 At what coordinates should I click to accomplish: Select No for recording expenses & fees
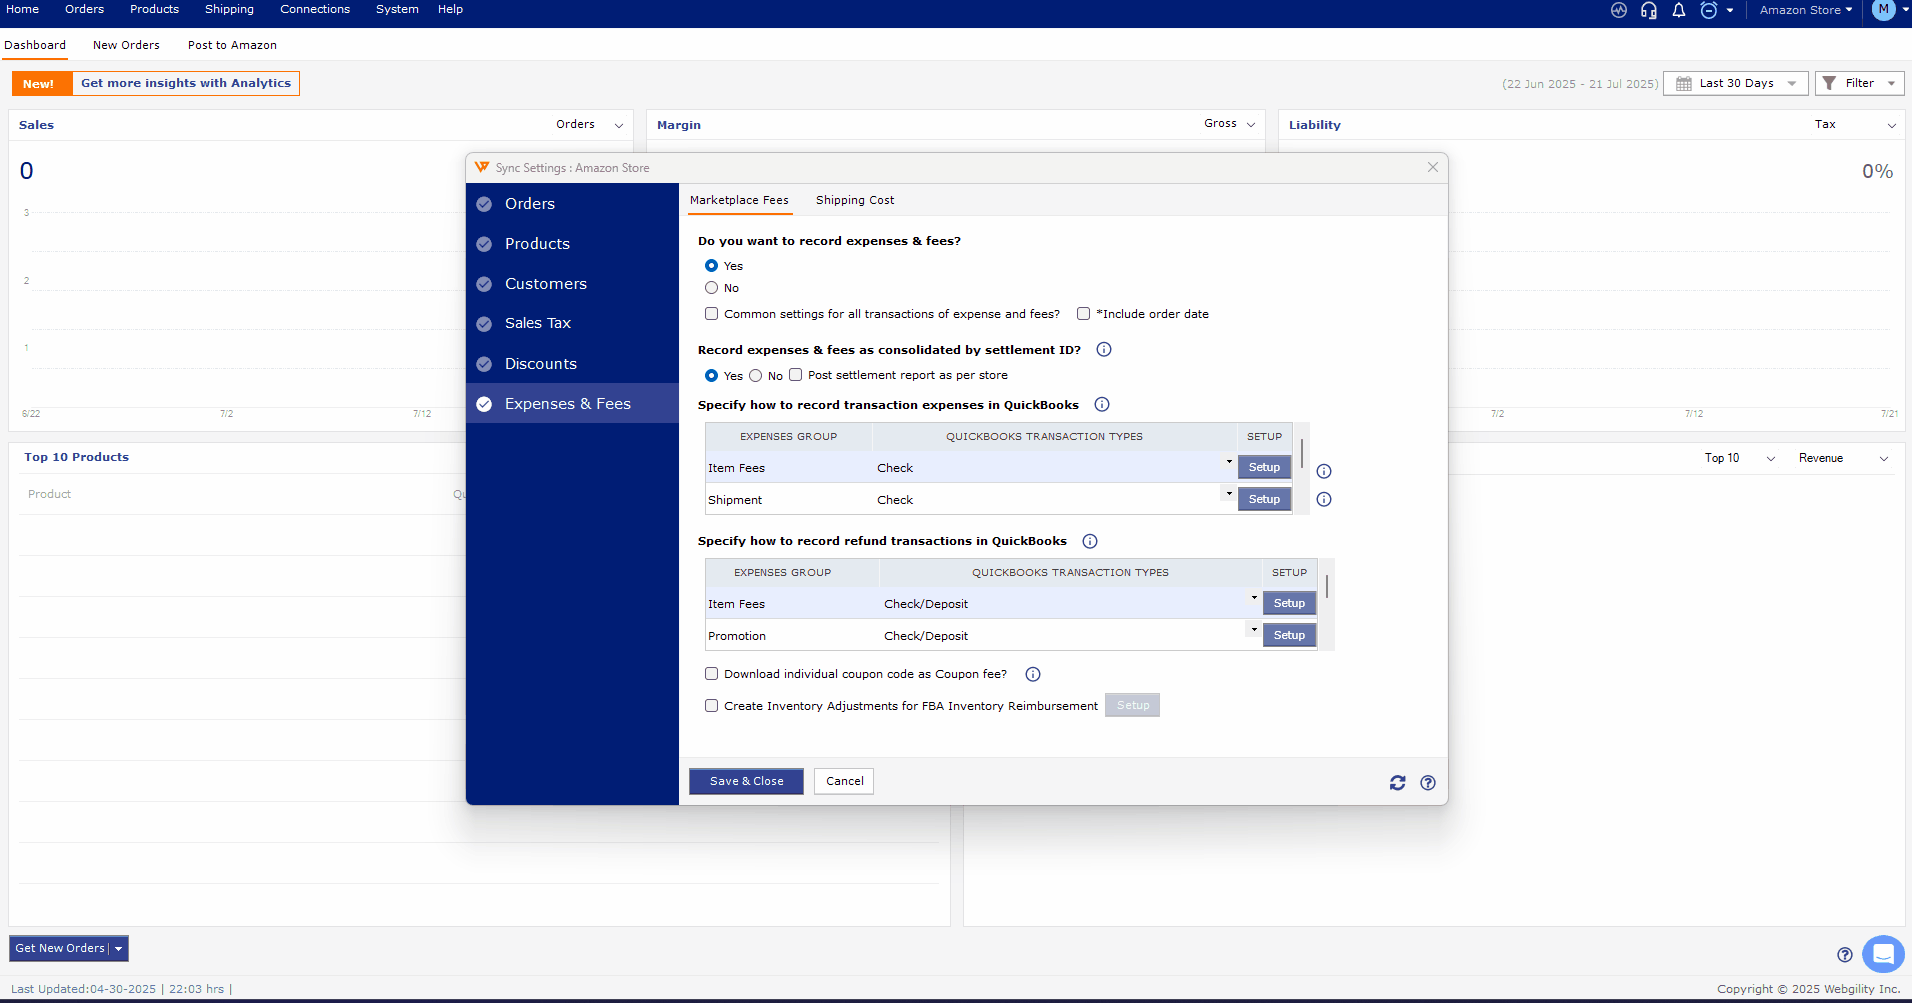(712, 288)
